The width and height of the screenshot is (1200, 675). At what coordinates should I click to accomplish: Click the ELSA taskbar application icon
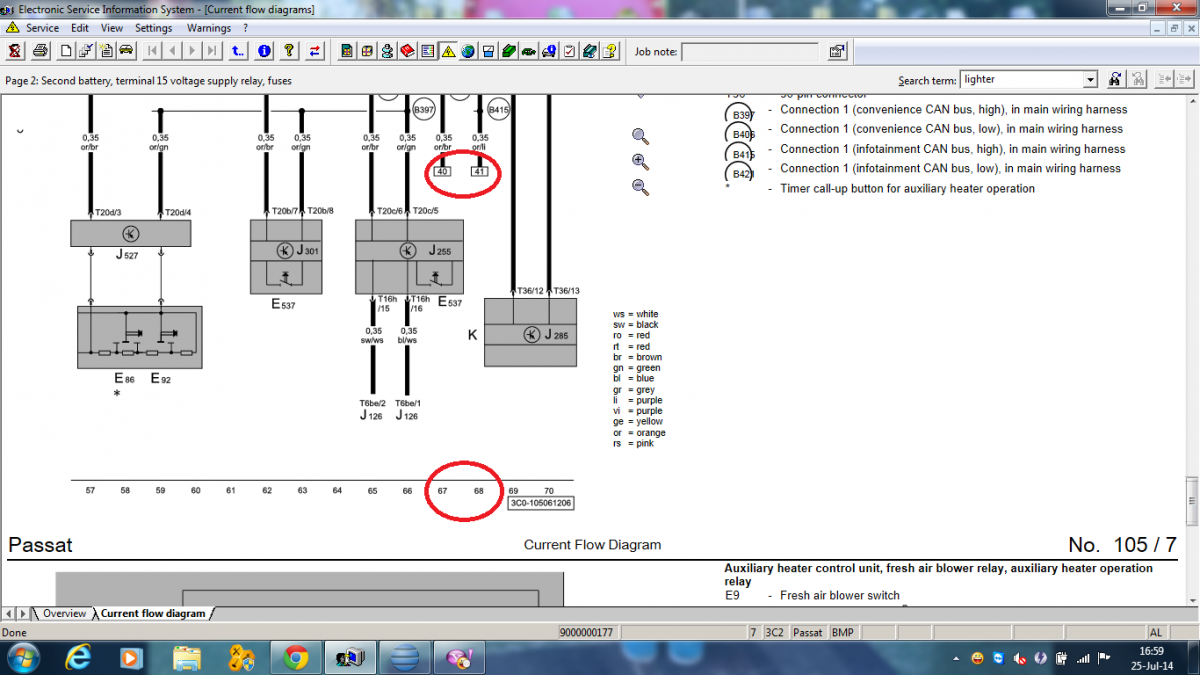click(350, 657)
